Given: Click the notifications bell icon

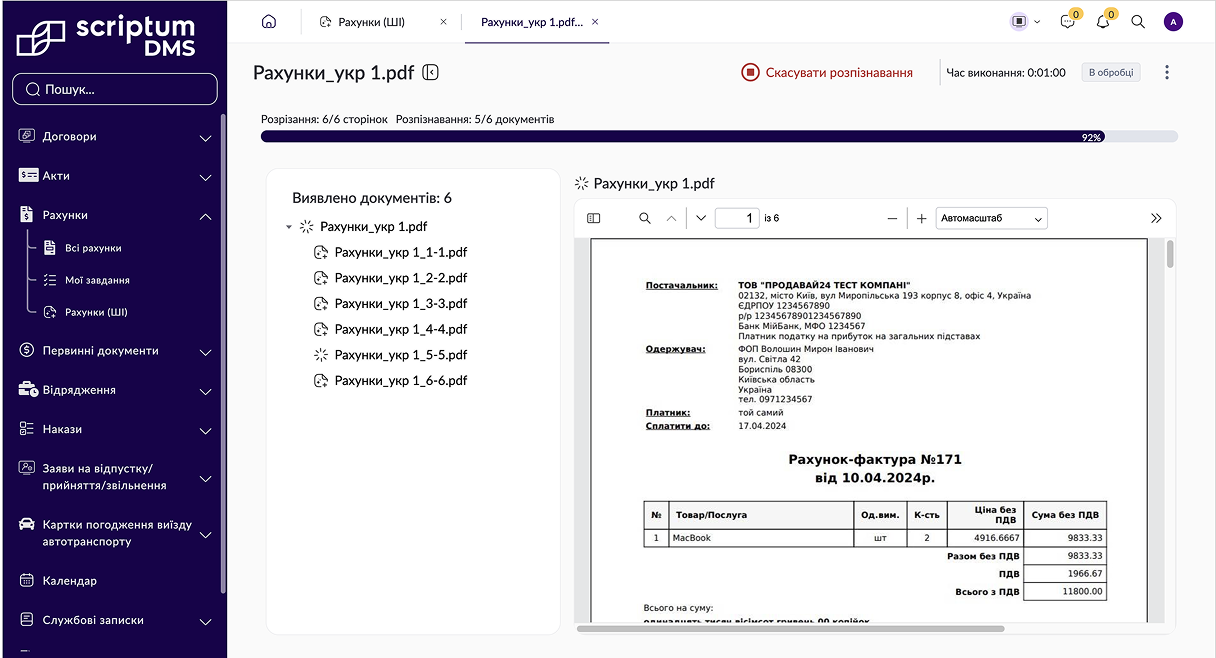Looking at the screenshot, I should [x=1103, y=22].
